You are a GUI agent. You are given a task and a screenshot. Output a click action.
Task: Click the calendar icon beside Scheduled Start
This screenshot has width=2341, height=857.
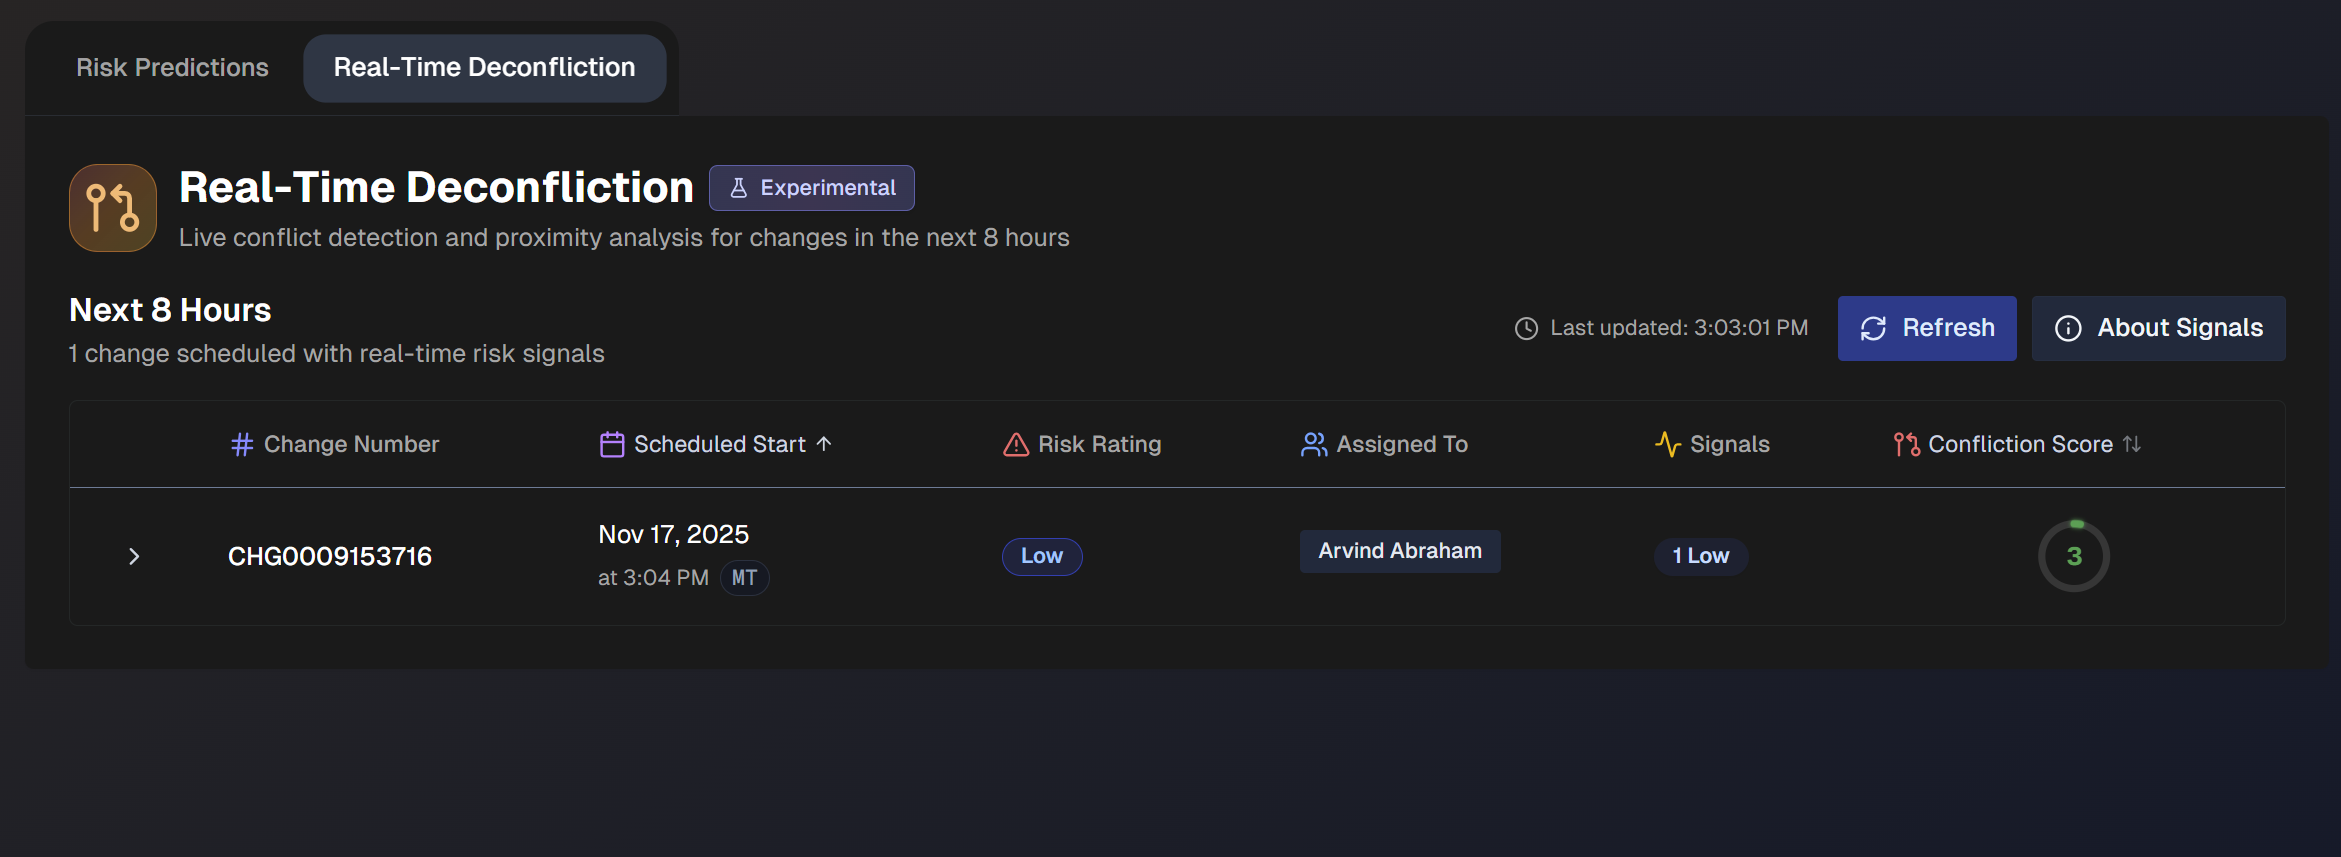tap(612, 444)
